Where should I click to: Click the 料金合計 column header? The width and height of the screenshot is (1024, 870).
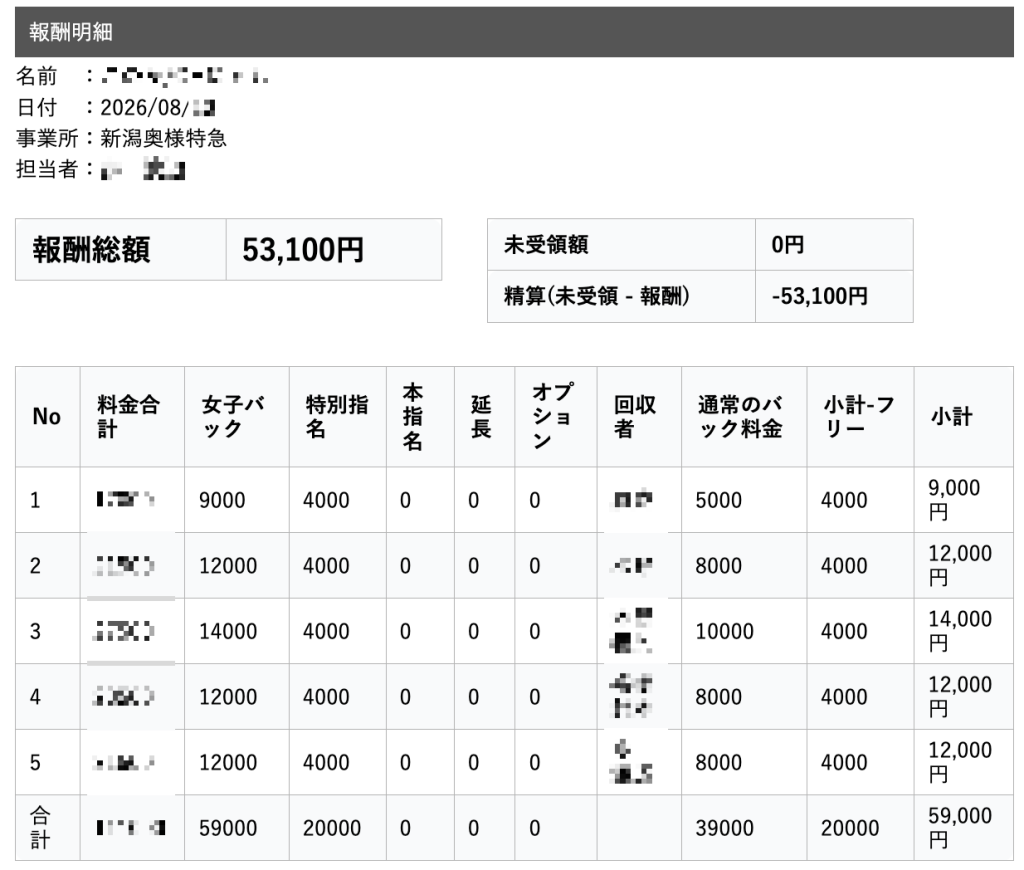(x=133, y=417)
